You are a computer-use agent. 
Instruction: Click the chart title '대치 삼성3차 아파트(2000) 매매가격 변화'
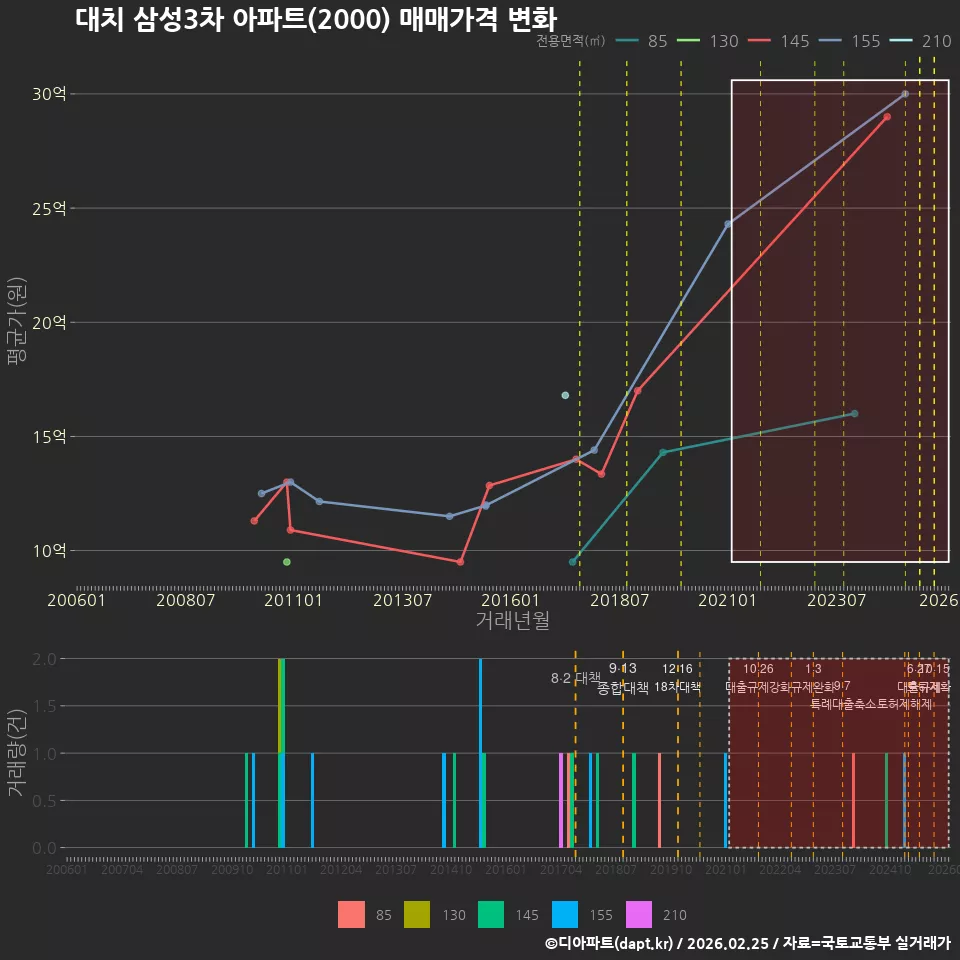(316, 19)
